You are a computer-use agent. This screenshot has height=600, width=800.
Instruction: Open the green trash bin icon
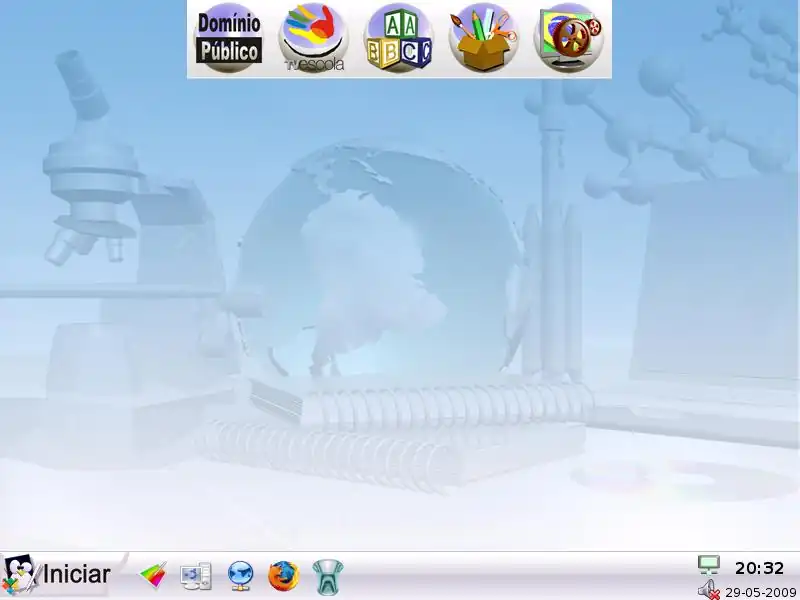pos(328,575)
